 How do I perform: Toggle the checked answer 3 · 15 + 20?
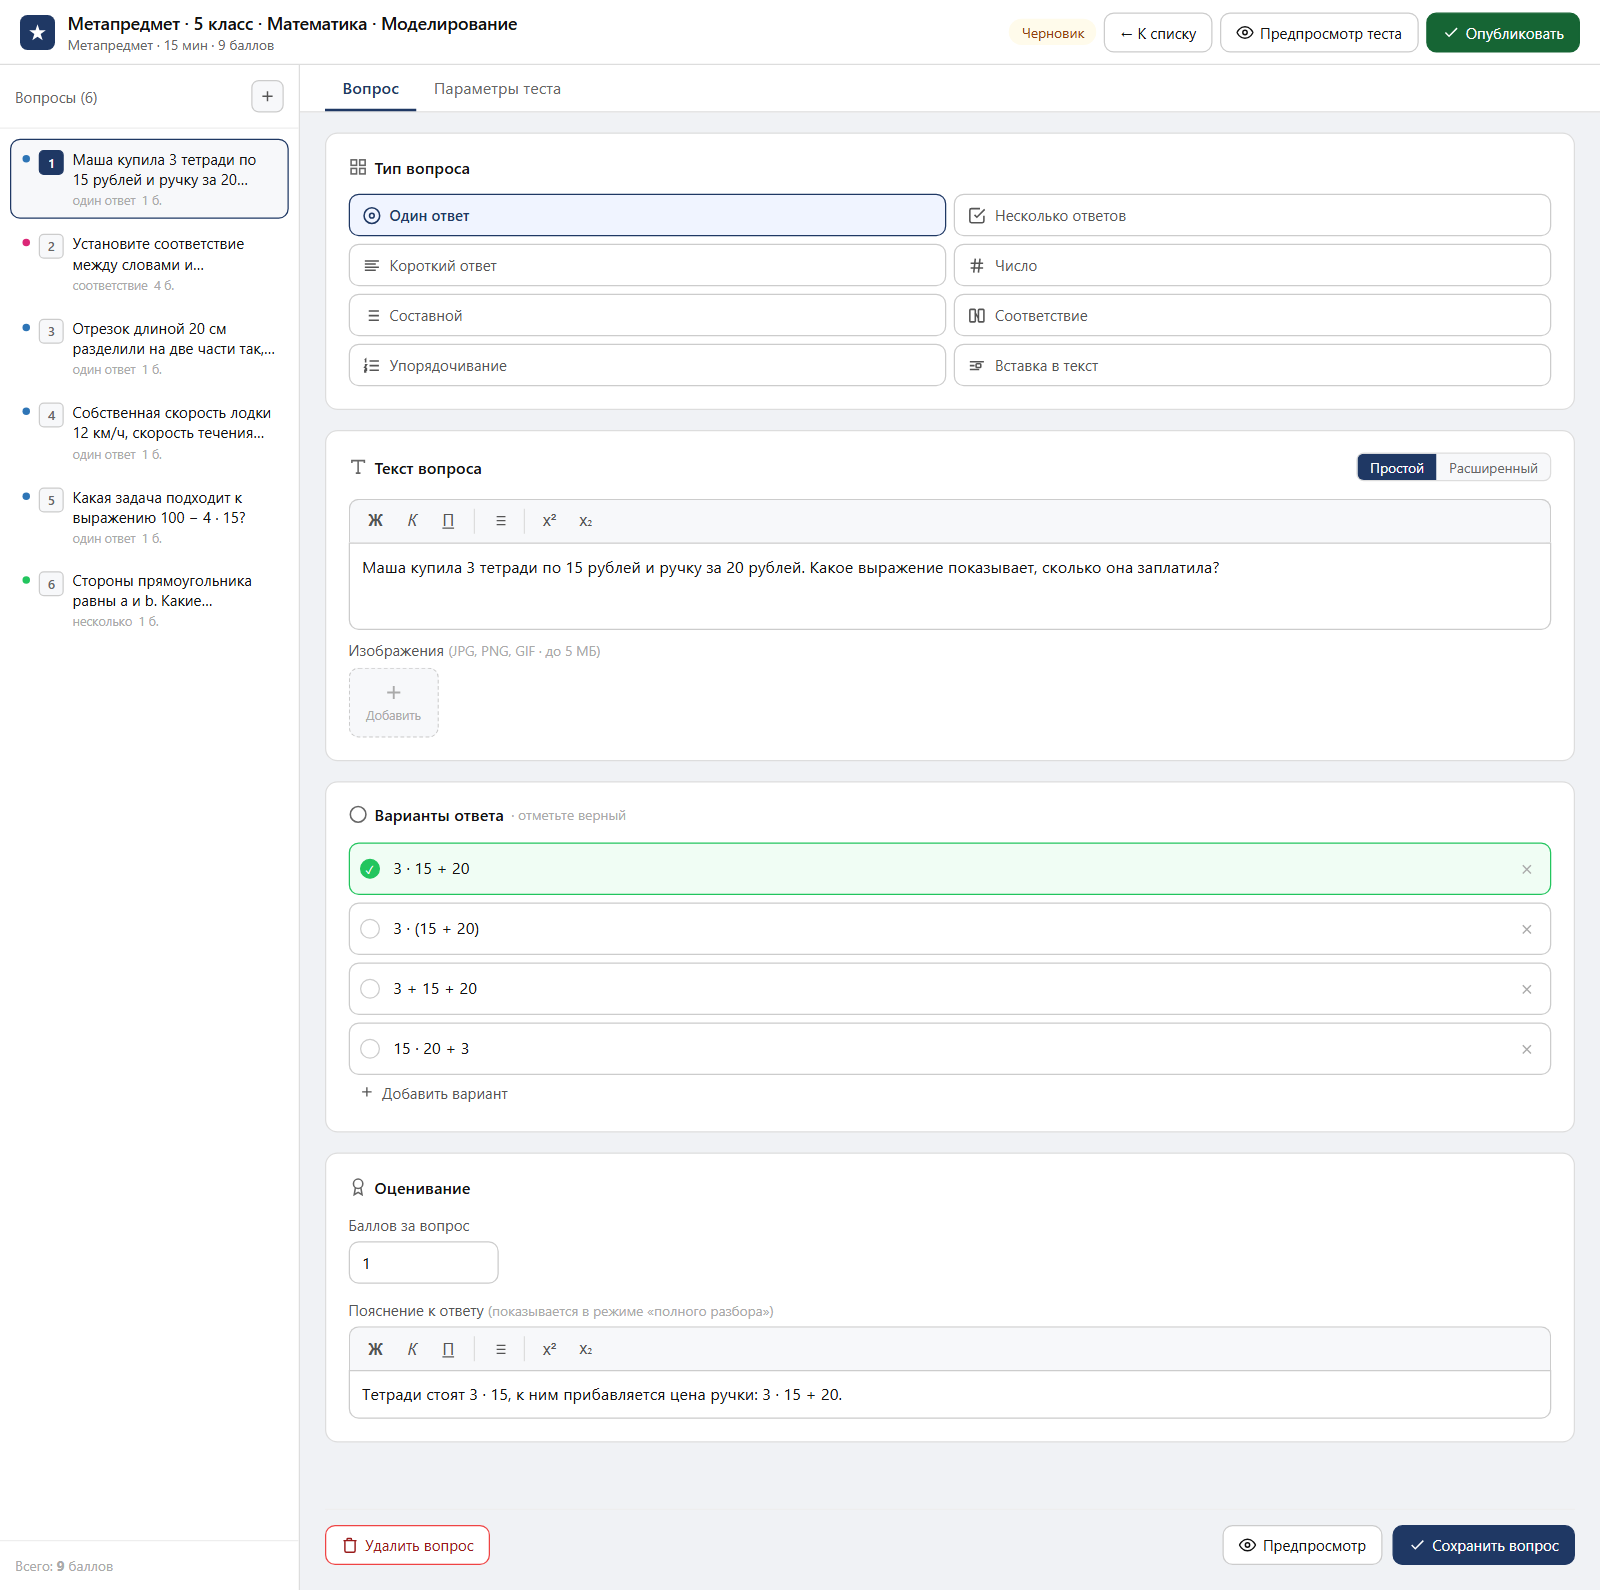click(370, 869)
